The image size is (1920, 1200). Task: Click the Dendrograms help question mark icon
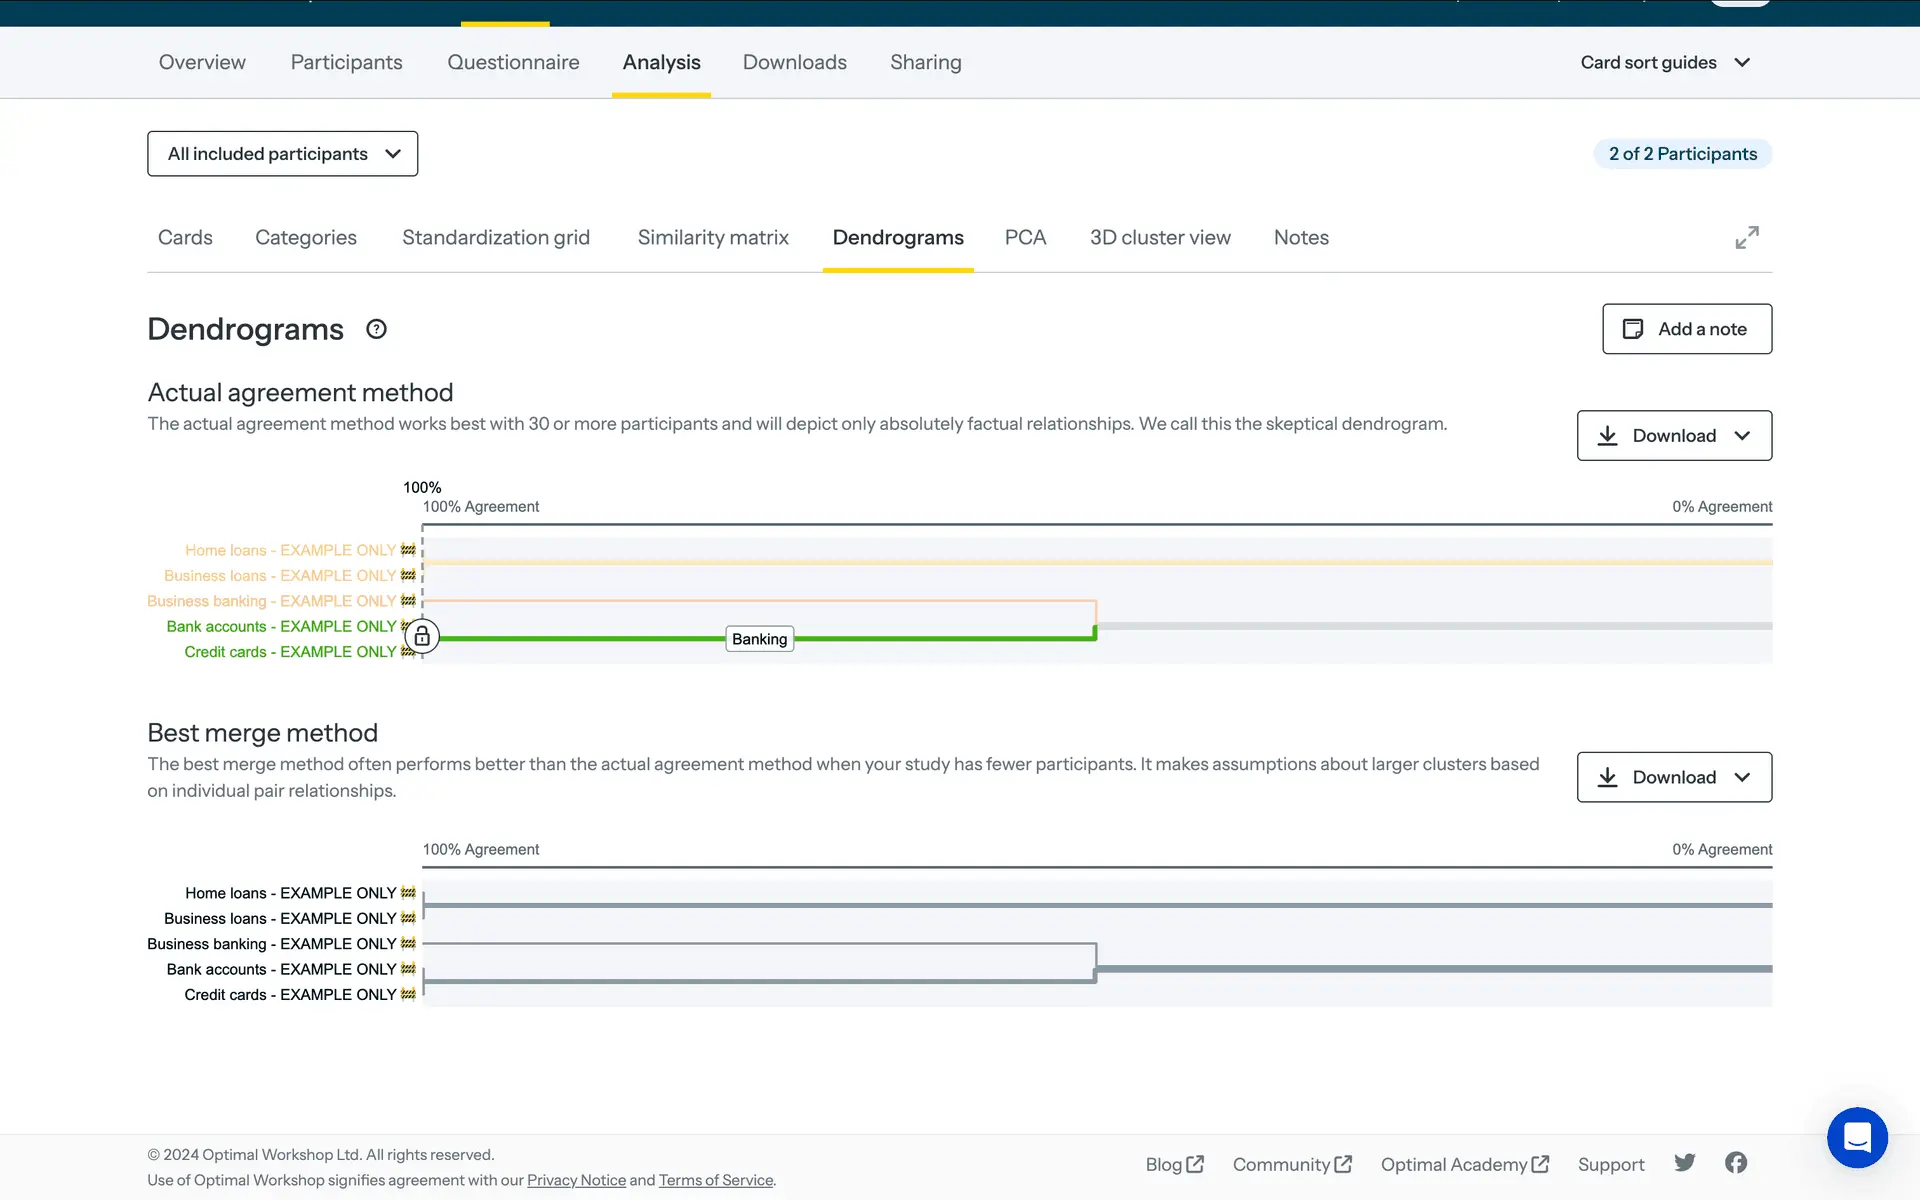pyautogui.click(x=376, y=329)
